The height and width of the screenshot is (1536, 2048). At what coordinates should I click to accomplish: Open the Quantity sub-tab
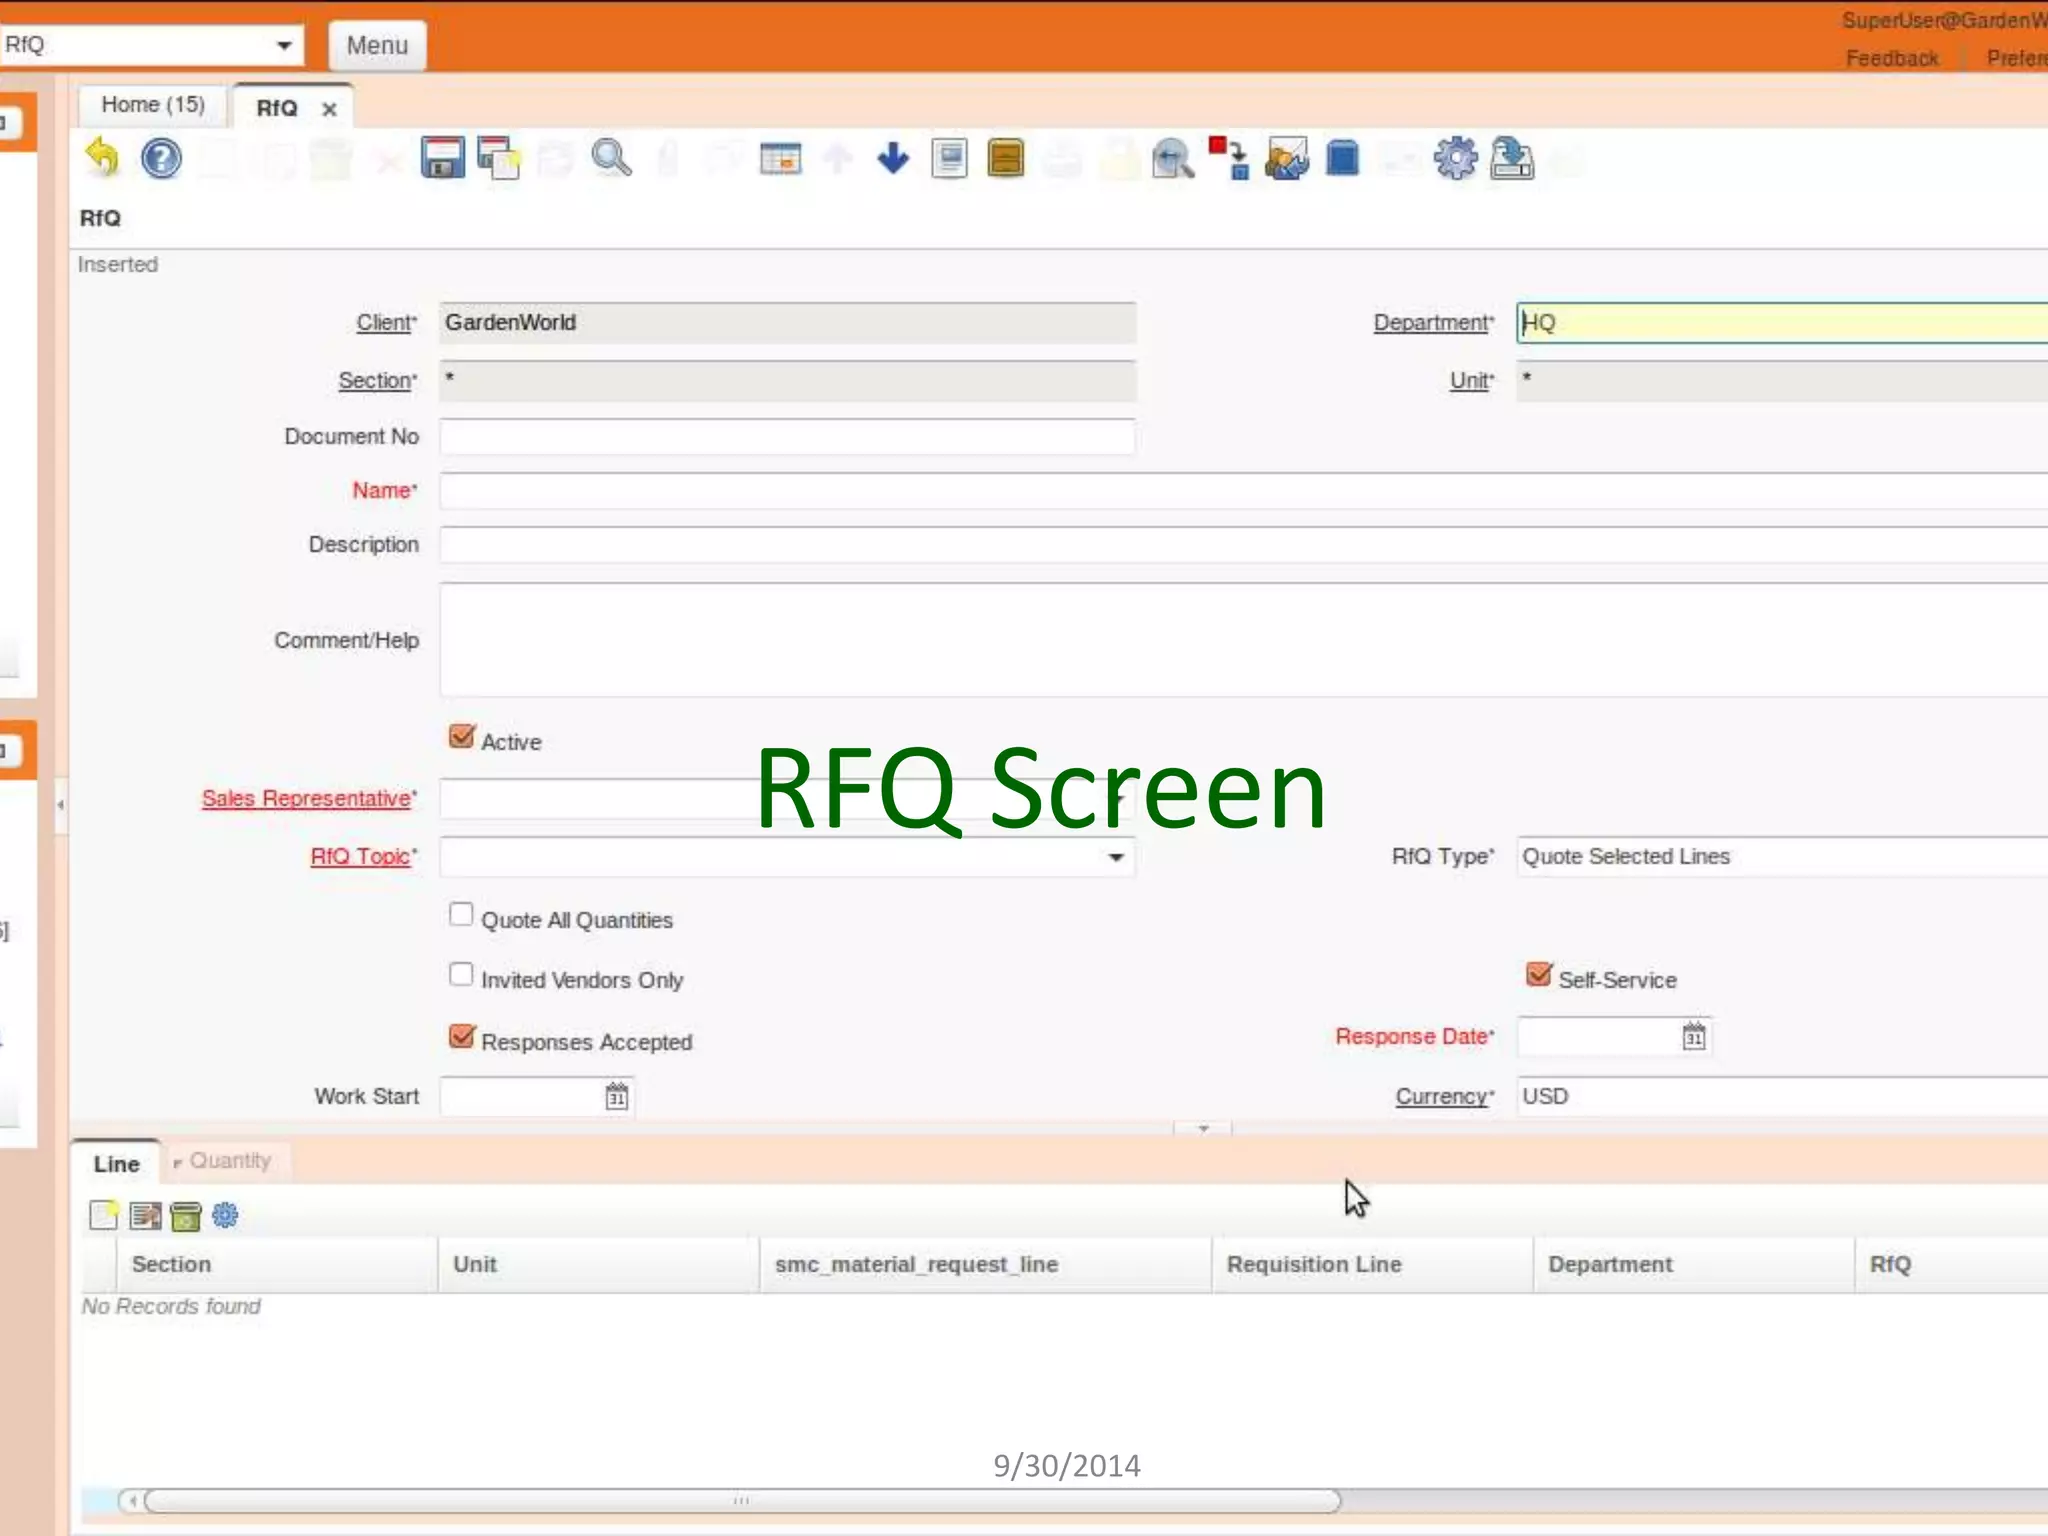point(229,1161)
